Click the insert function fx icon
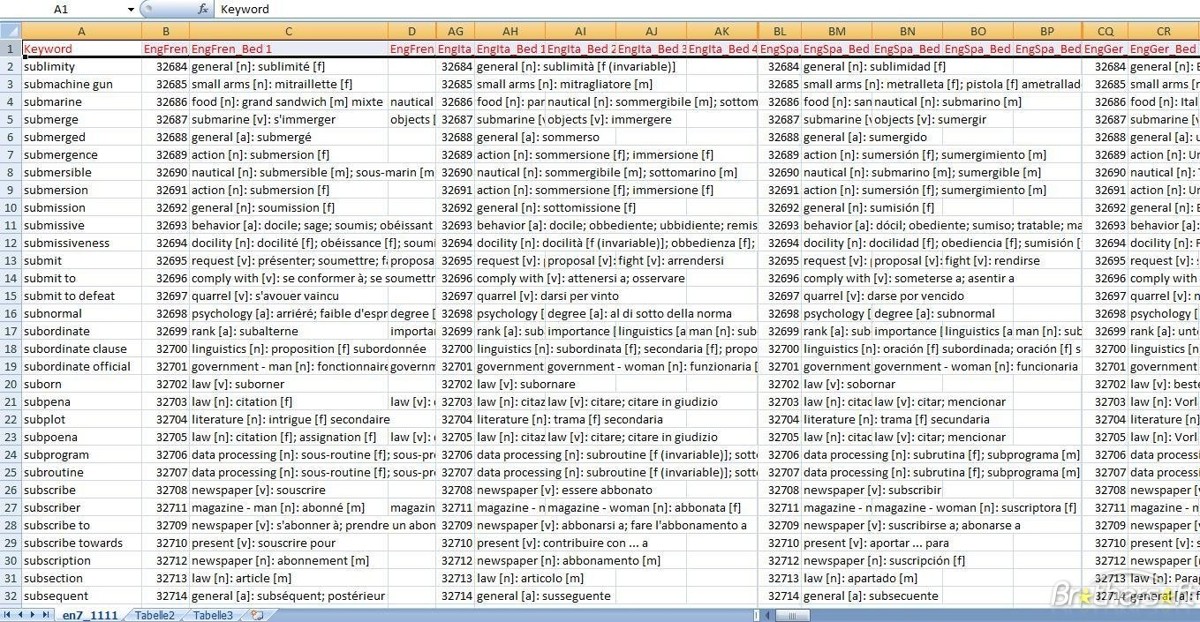 [203, 9]
